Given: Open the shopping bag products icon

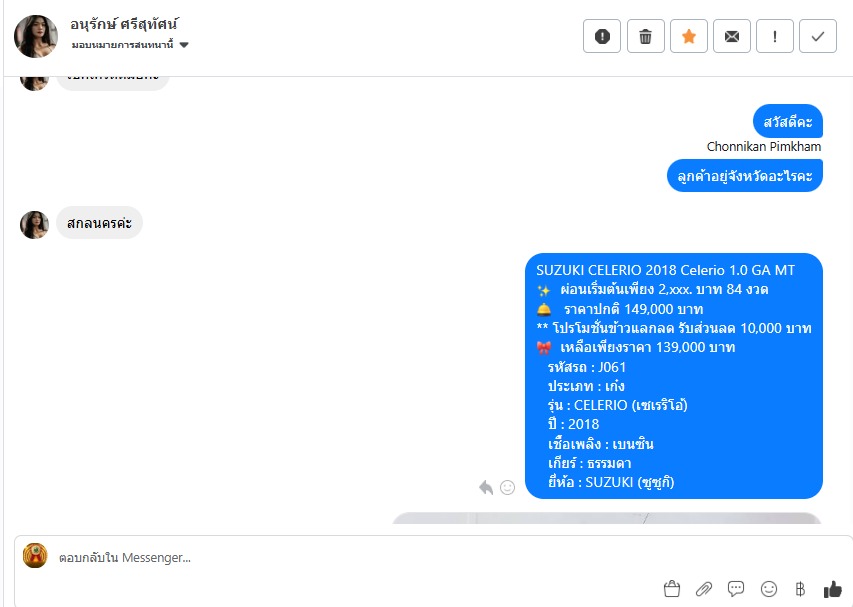Looking at the screenshot, I should coord(672,589).
